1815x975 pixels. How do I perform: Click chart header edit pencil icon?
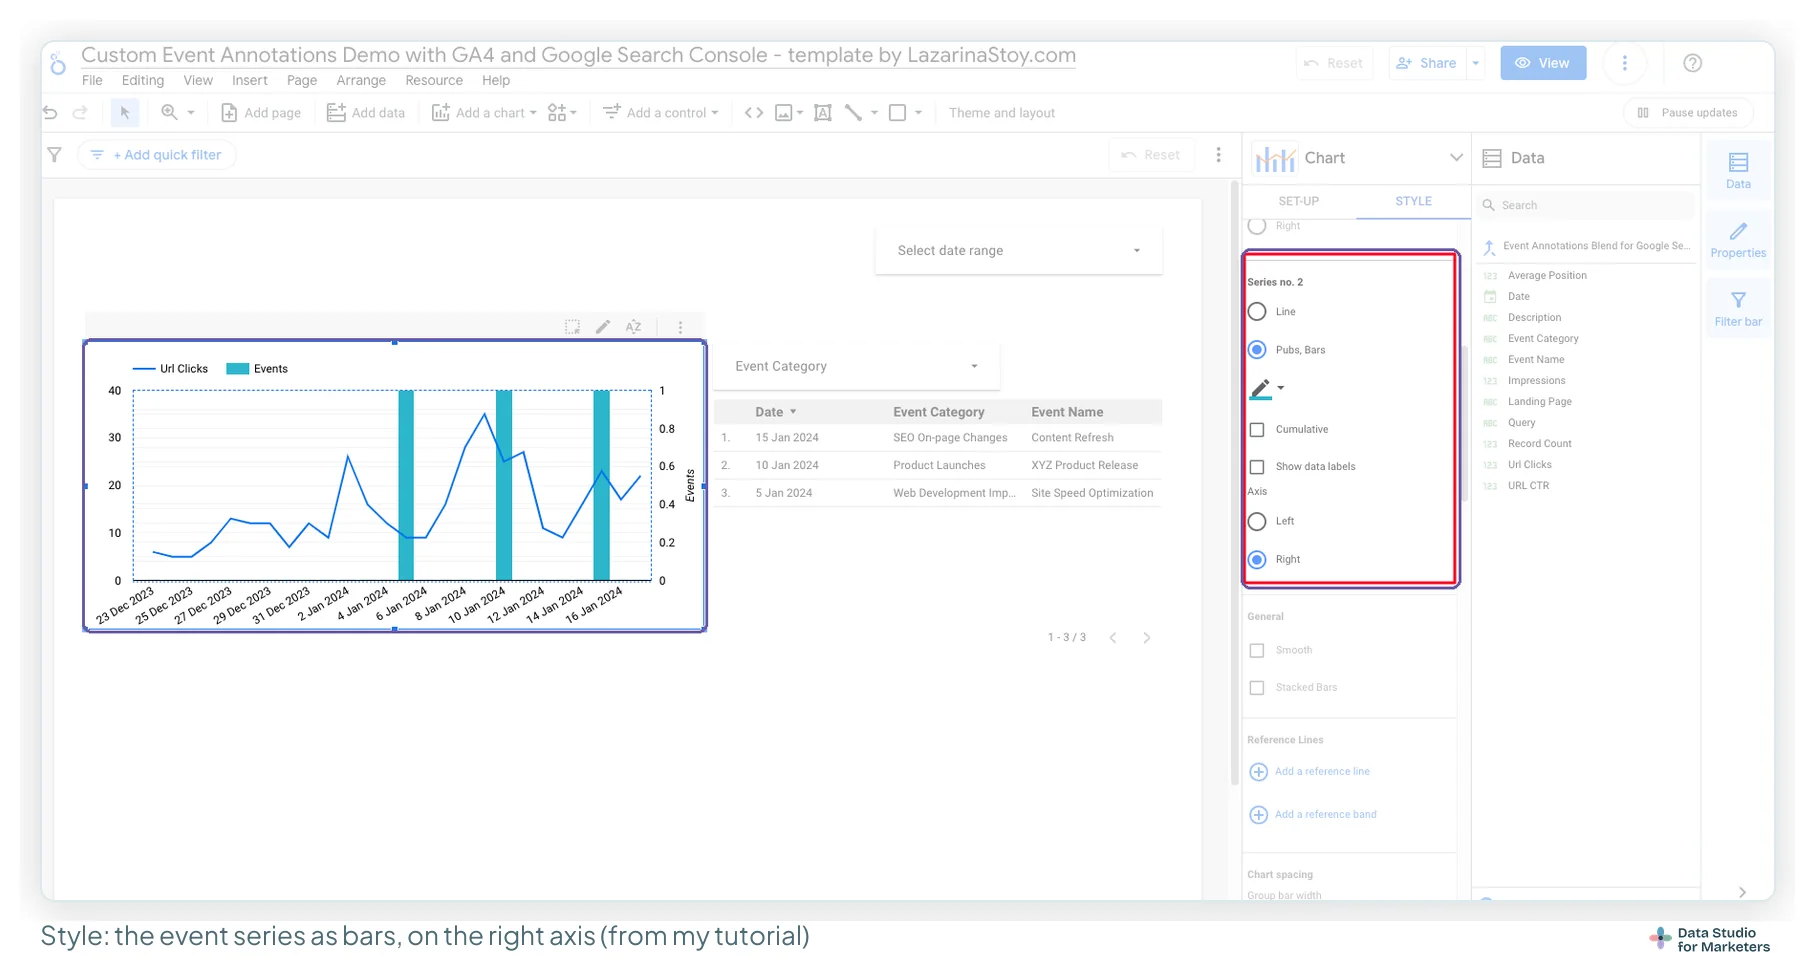603,327
